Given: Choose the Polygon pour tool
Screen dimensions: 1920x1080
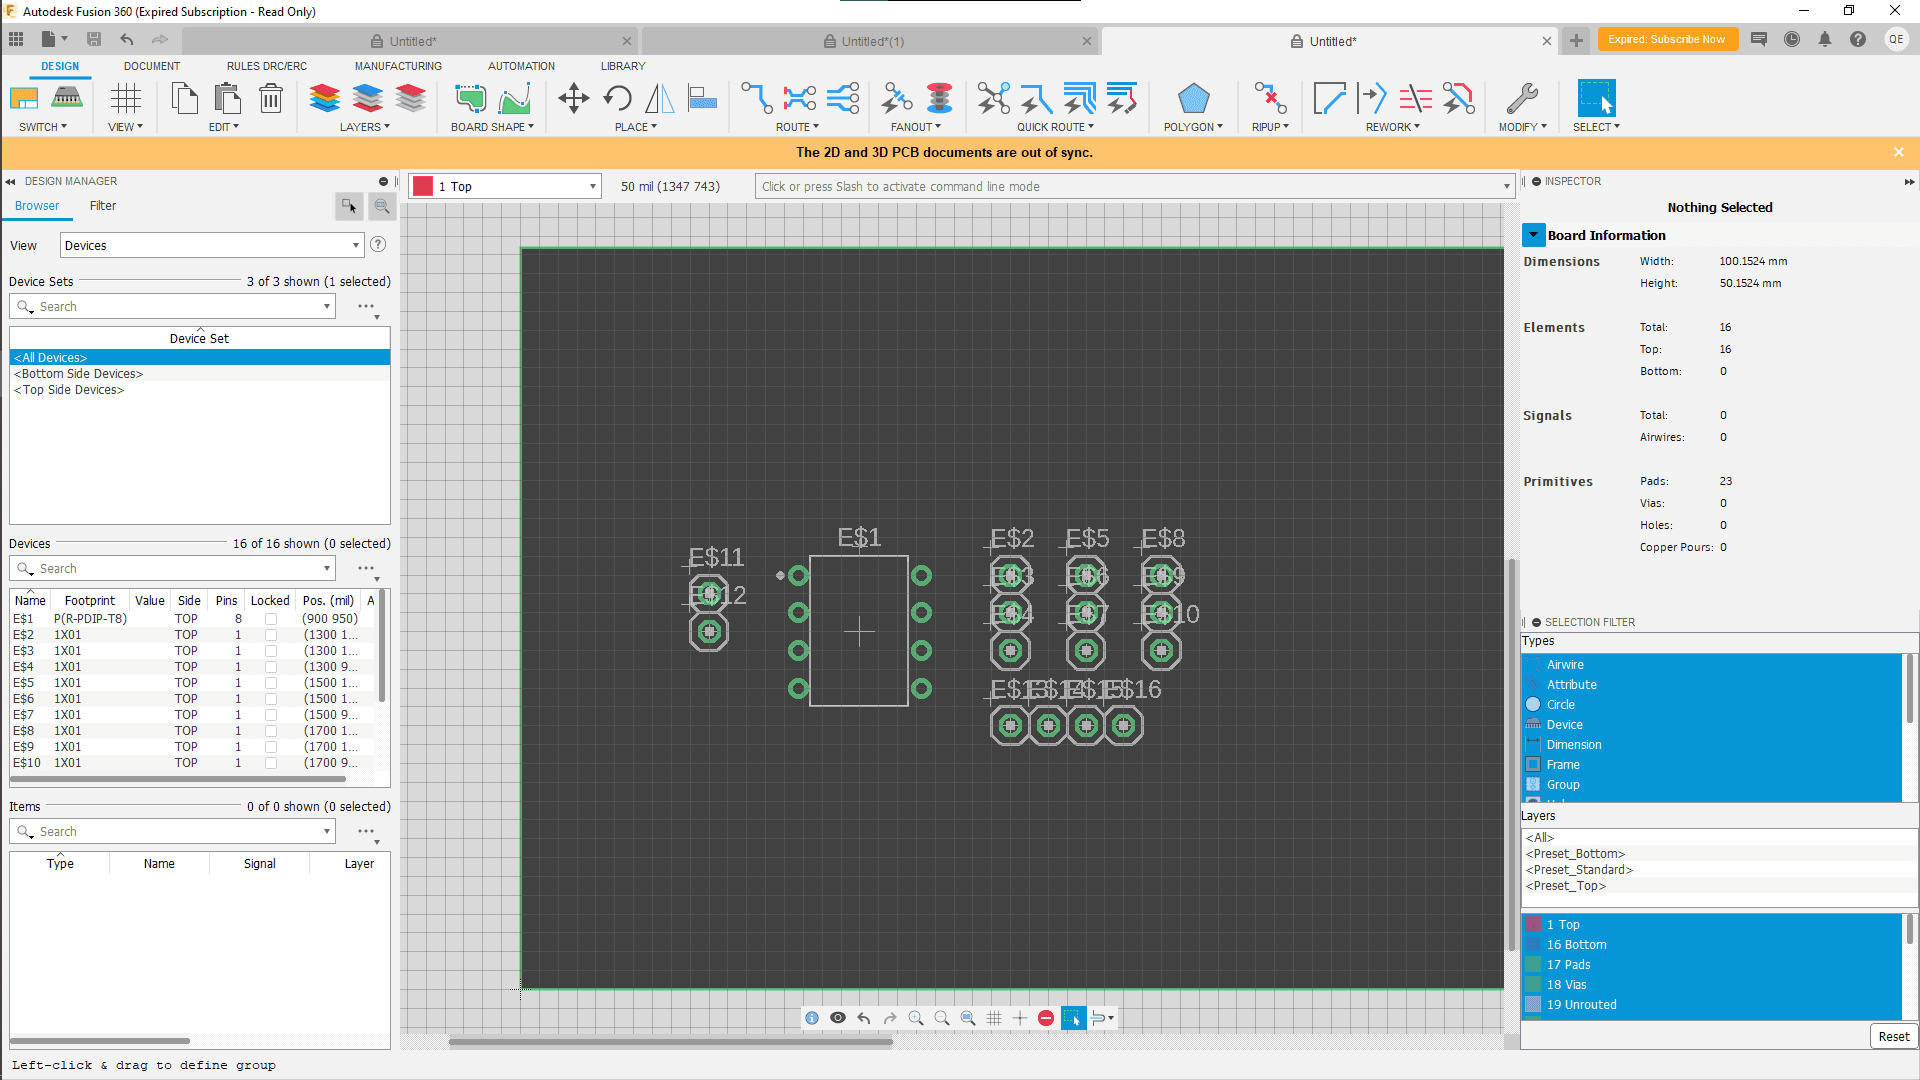Looking at the screenshot, I should pos(1193,98).
